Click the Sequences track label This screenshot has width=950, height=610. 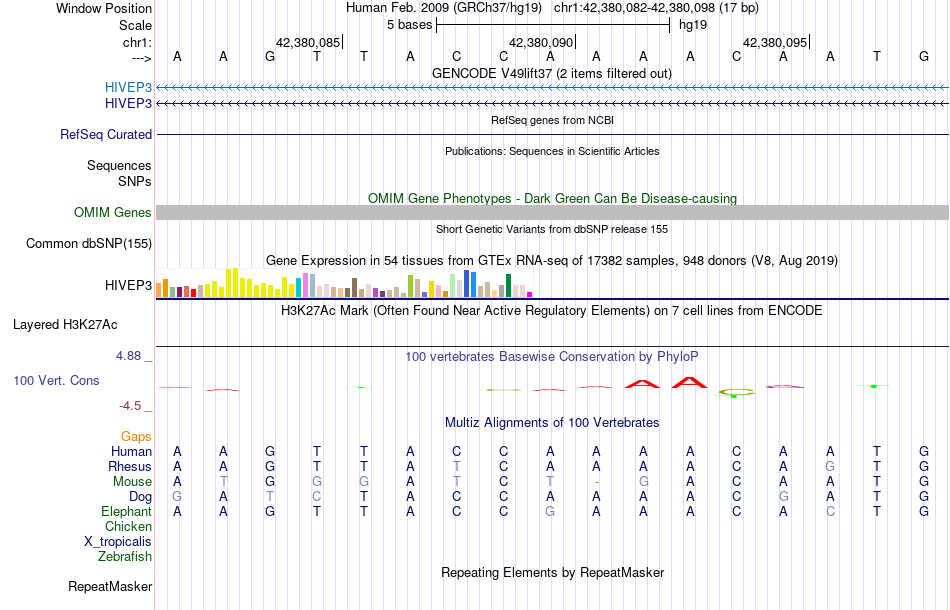119,165
